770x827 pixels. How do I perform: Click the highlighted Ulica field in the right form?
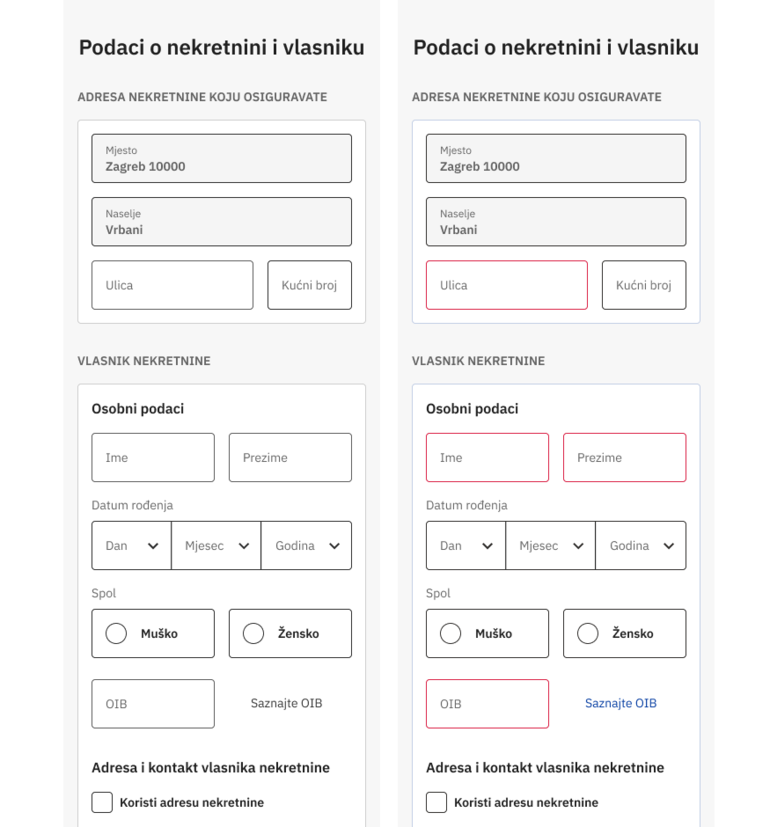point(505,285)
